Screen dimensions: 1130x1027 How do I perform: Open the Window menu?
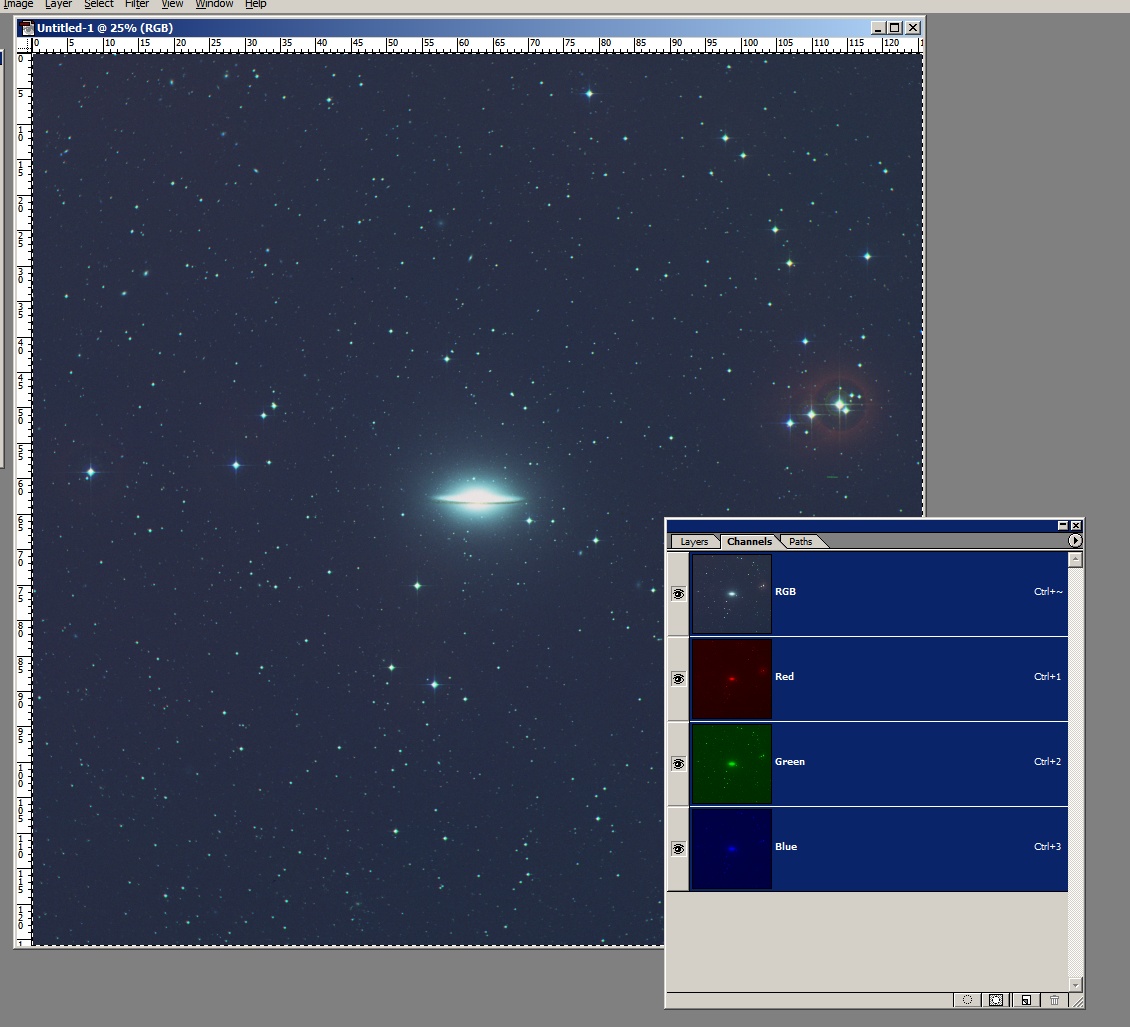point(214,4)
